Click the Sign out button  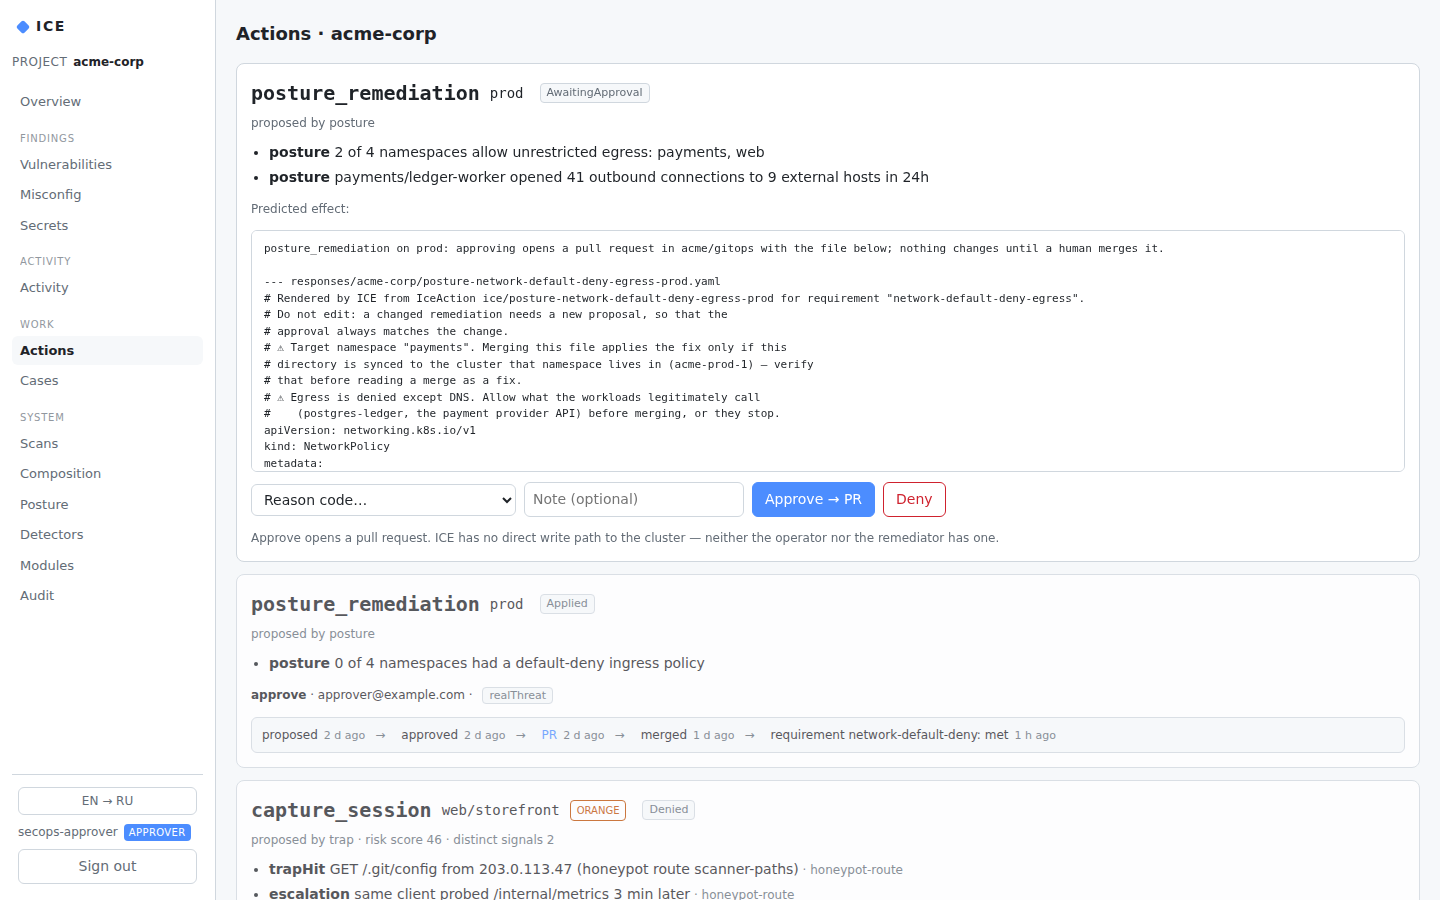[107, 866]
